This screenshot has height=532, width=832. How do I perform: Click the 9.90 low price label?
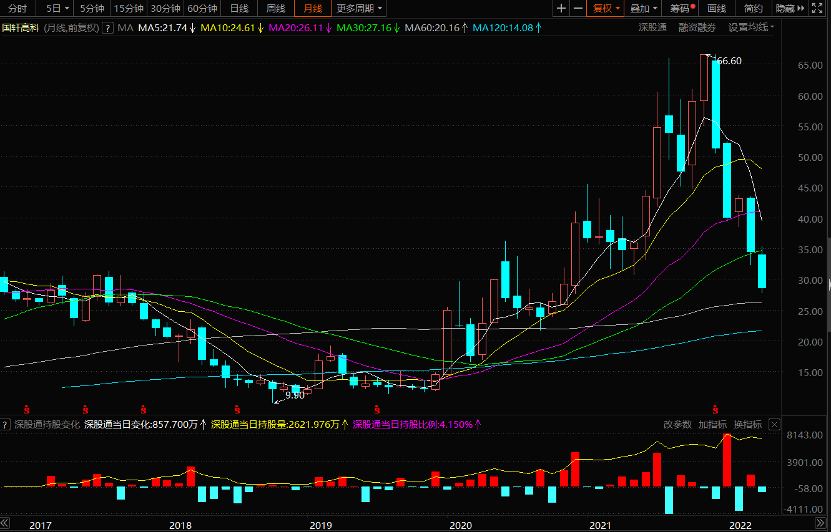(x=294, y=396)
